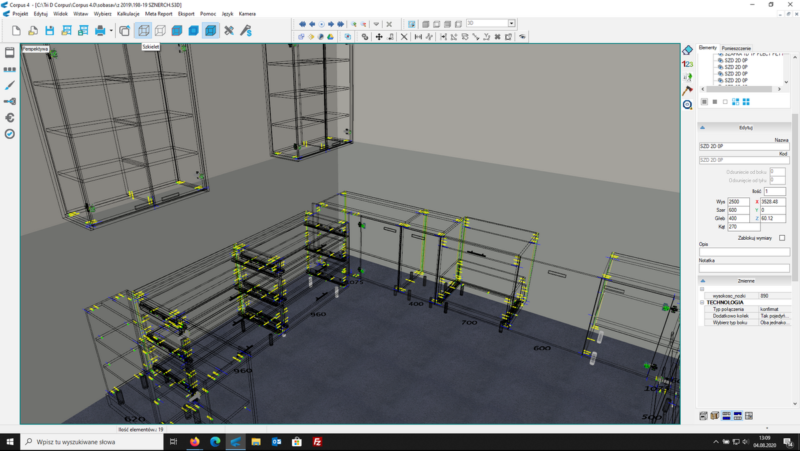Click the Perspektywa view label

click(x=36, y=47)
